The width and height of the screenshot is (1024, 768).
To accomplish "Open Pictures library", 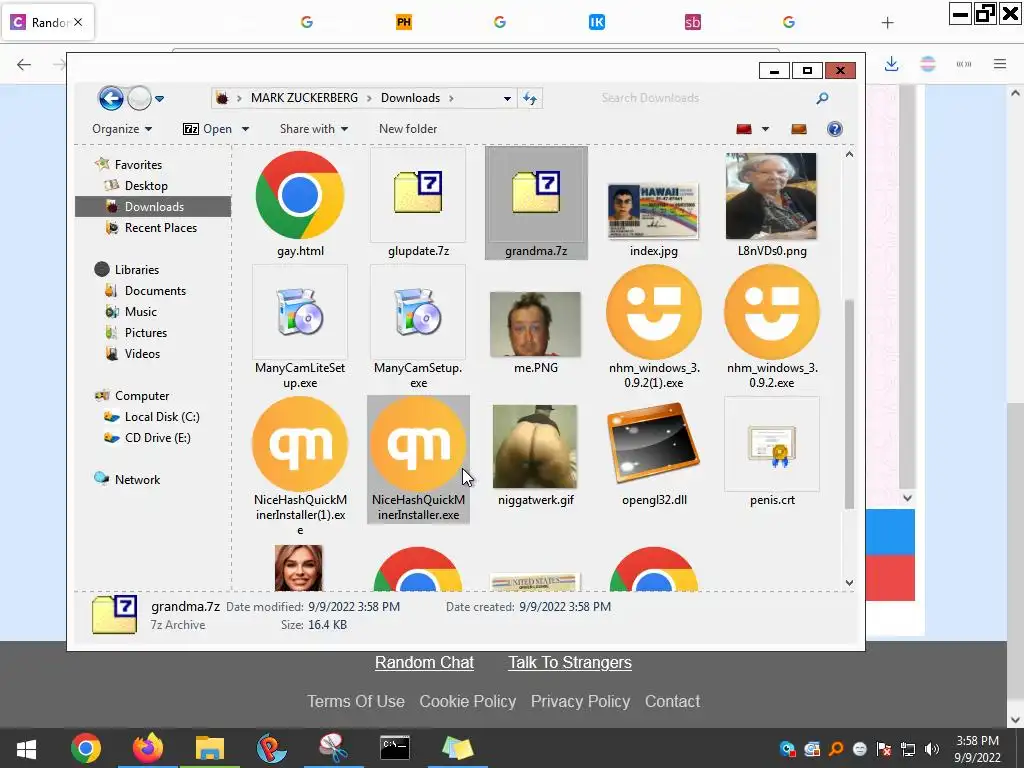I will pos(146,332).
